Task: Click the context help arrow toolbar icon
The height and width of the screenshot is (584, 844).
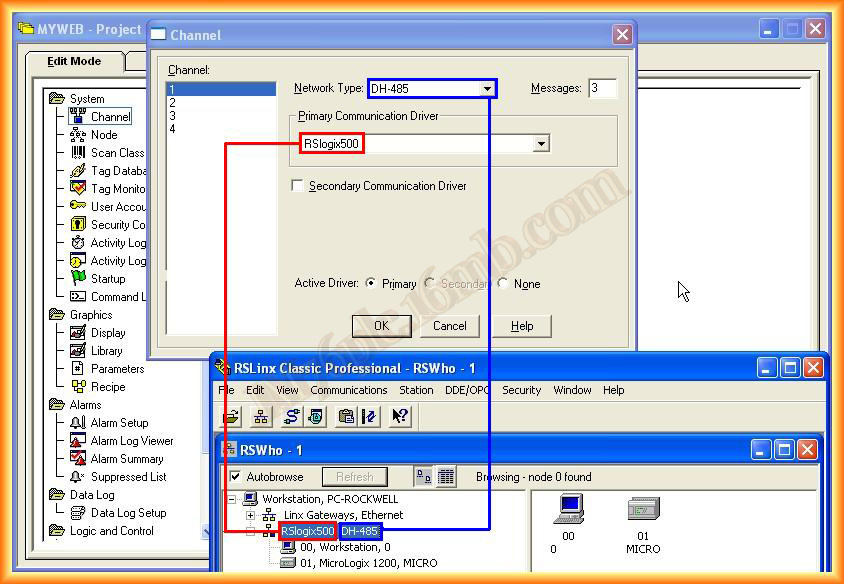Action: pyautogui.click(x=400, y=417)
